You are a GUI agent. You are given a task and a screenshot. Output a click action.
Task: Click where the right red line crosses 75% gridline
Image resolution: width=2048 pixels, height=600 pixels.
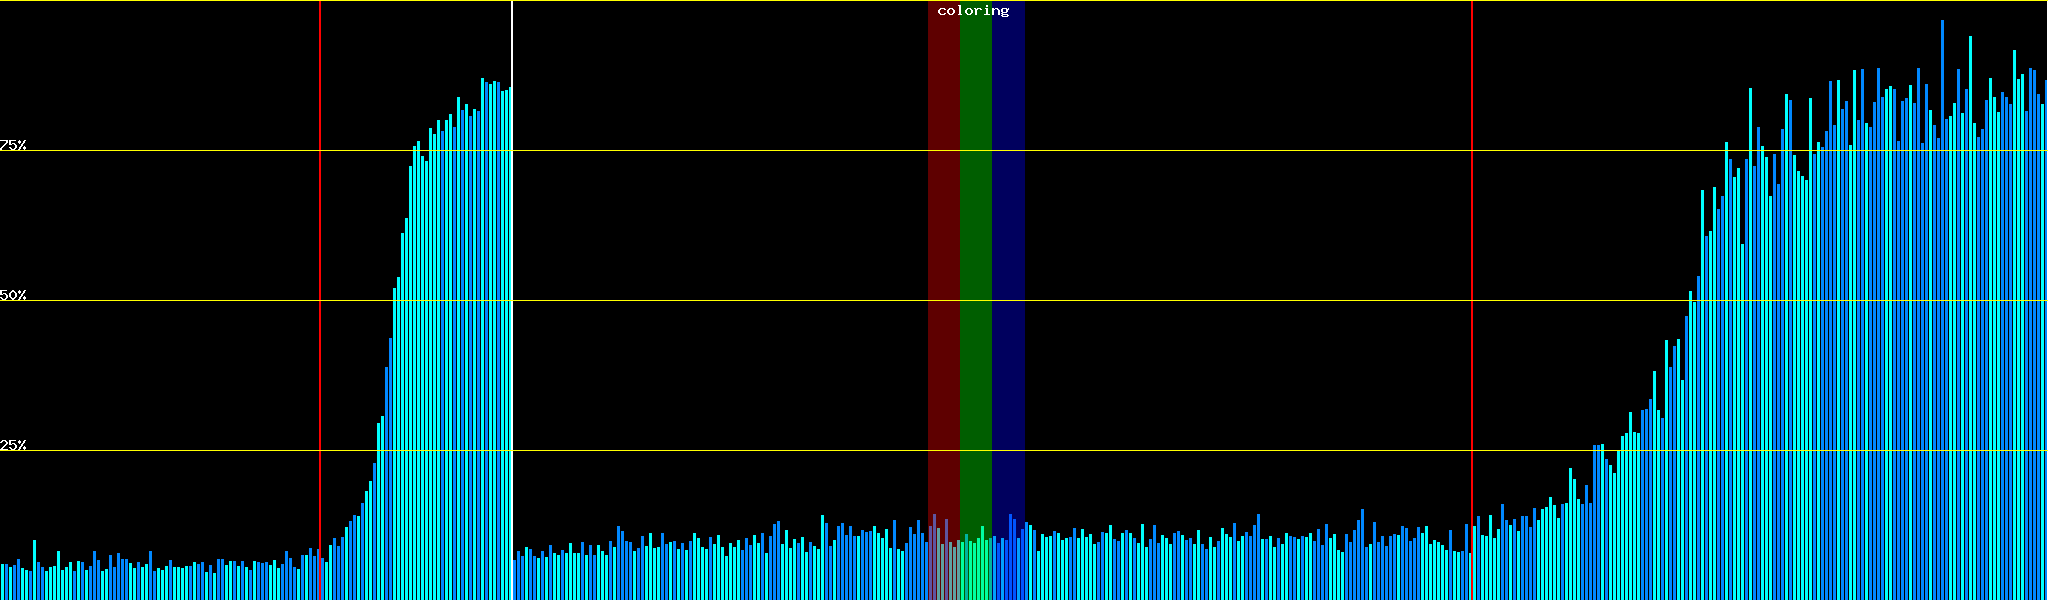1472,151
